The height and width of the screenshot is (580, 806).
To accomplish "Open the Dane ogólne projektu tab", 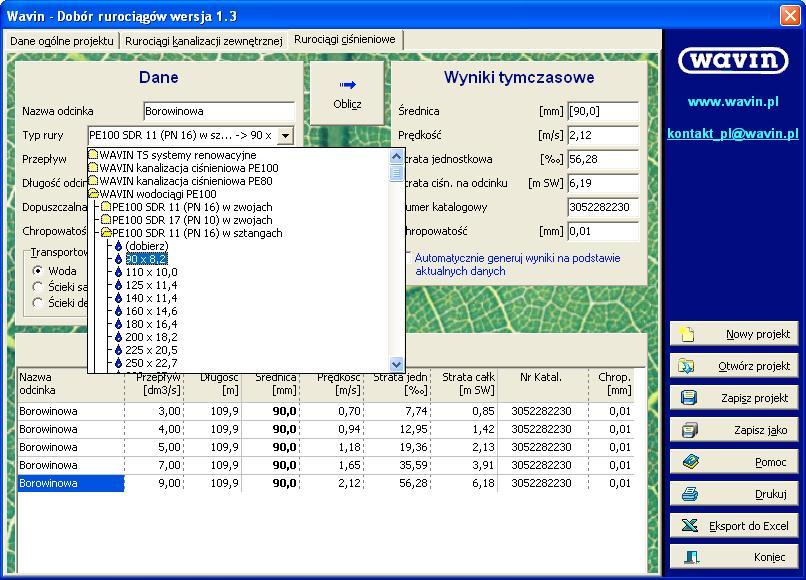I will [x=62, y=41].
